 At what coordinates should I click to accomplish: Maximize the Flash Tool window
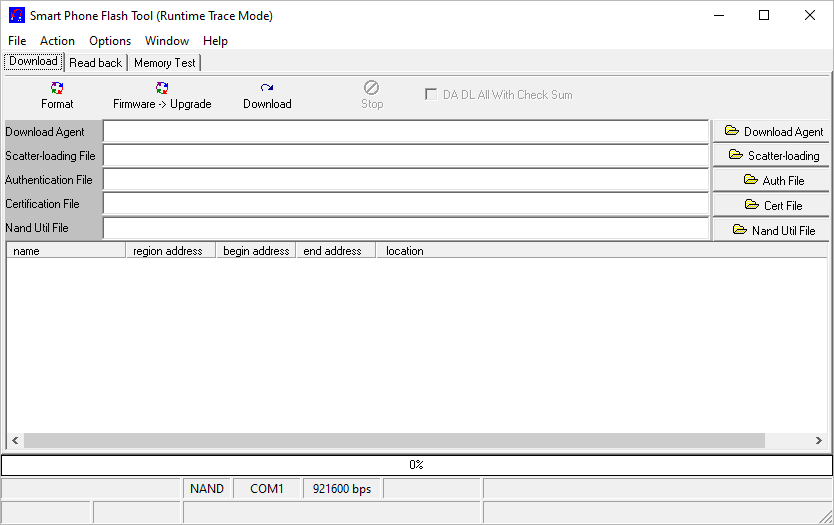764,15
